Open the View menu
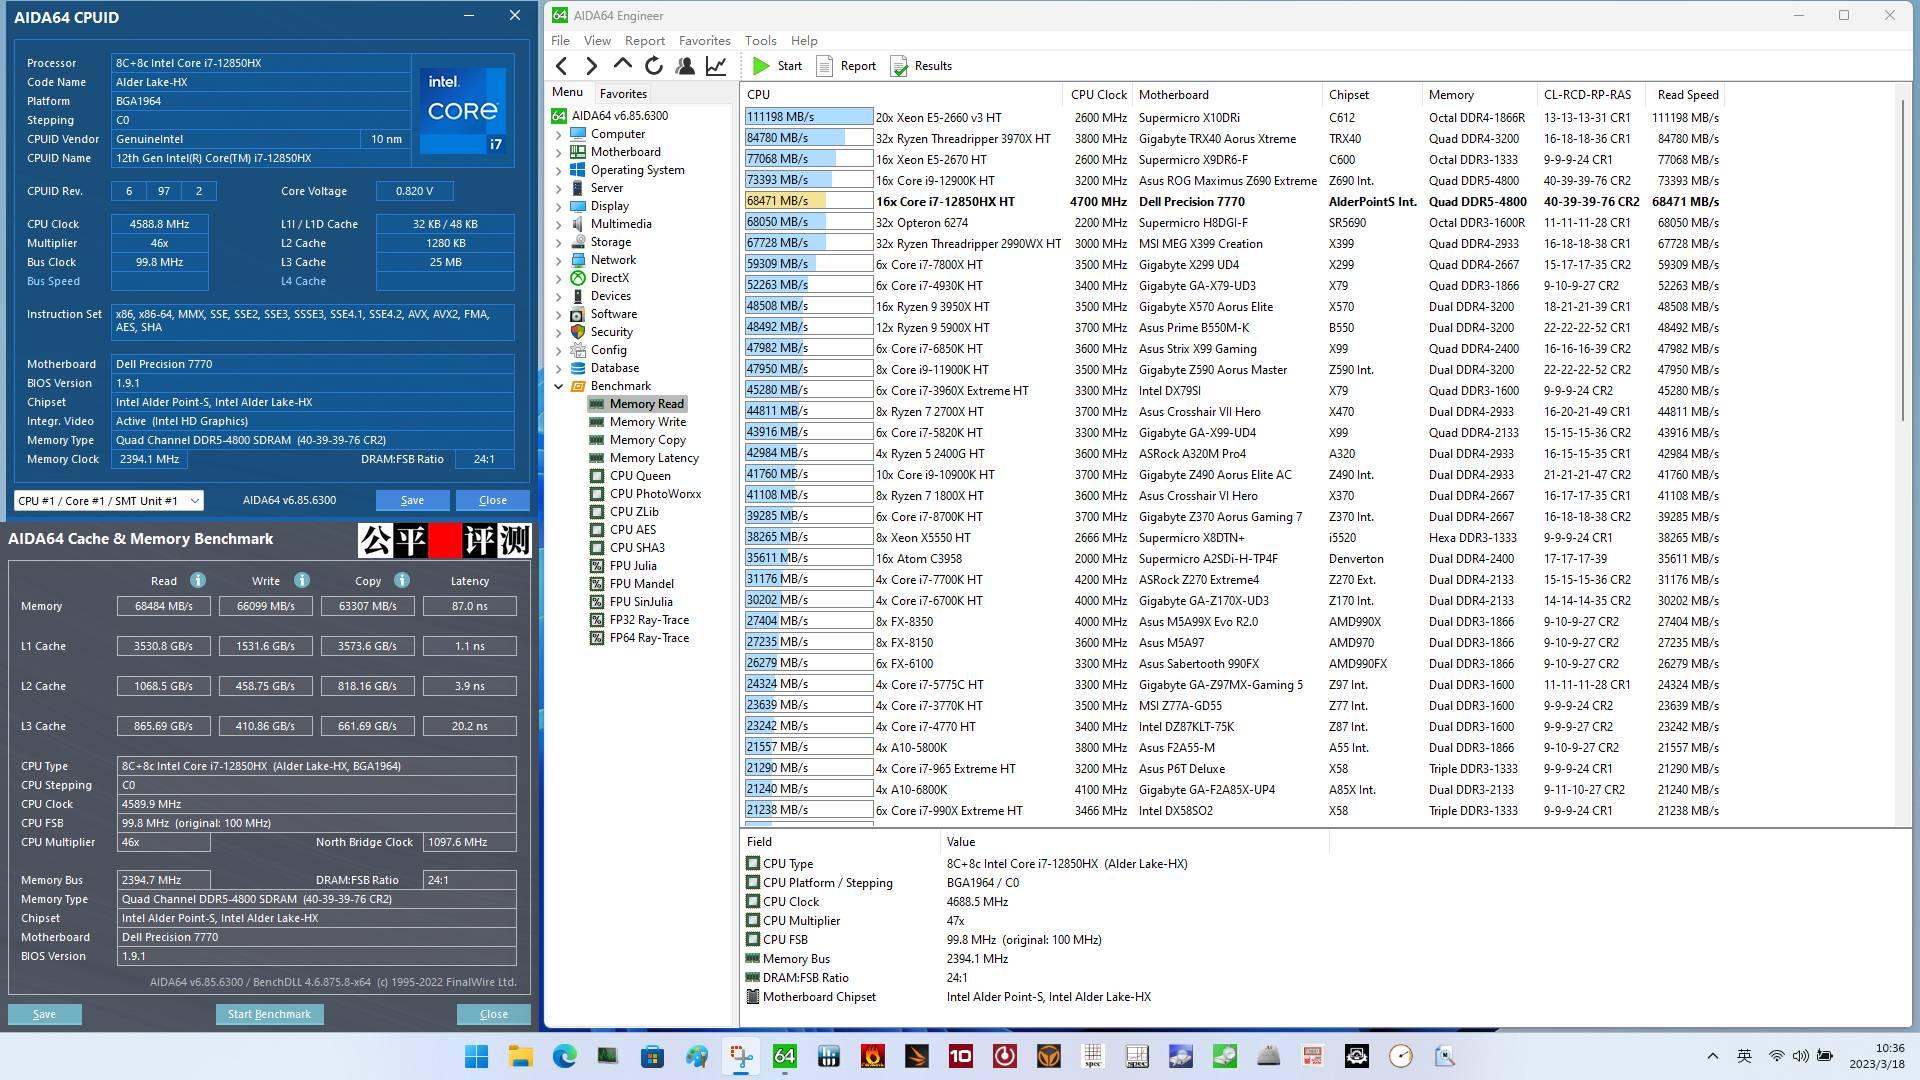 (597, 41)
